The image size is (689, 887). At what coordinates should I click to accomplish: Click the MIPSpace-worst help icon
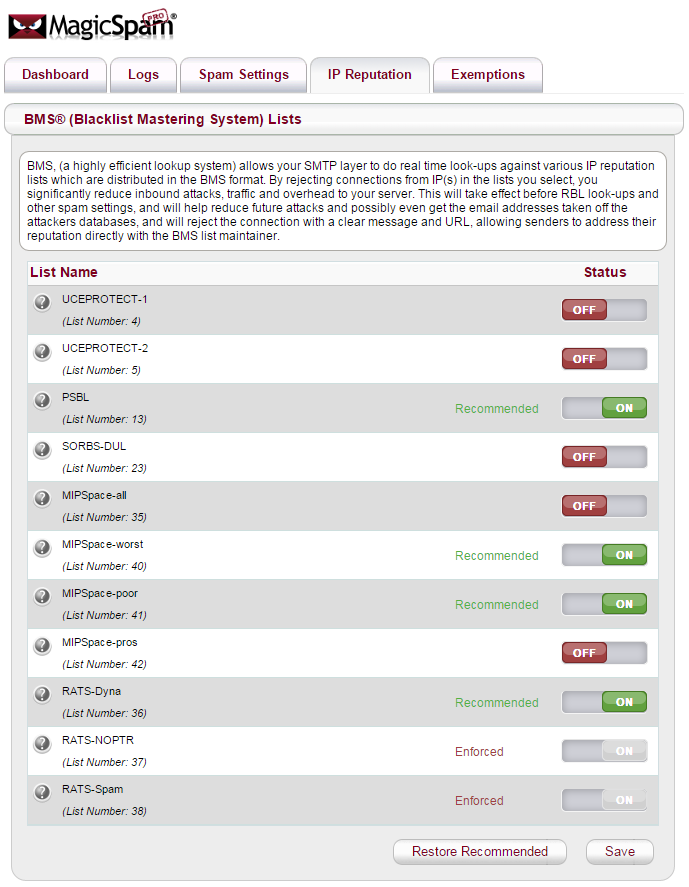(x=42, y=548)
